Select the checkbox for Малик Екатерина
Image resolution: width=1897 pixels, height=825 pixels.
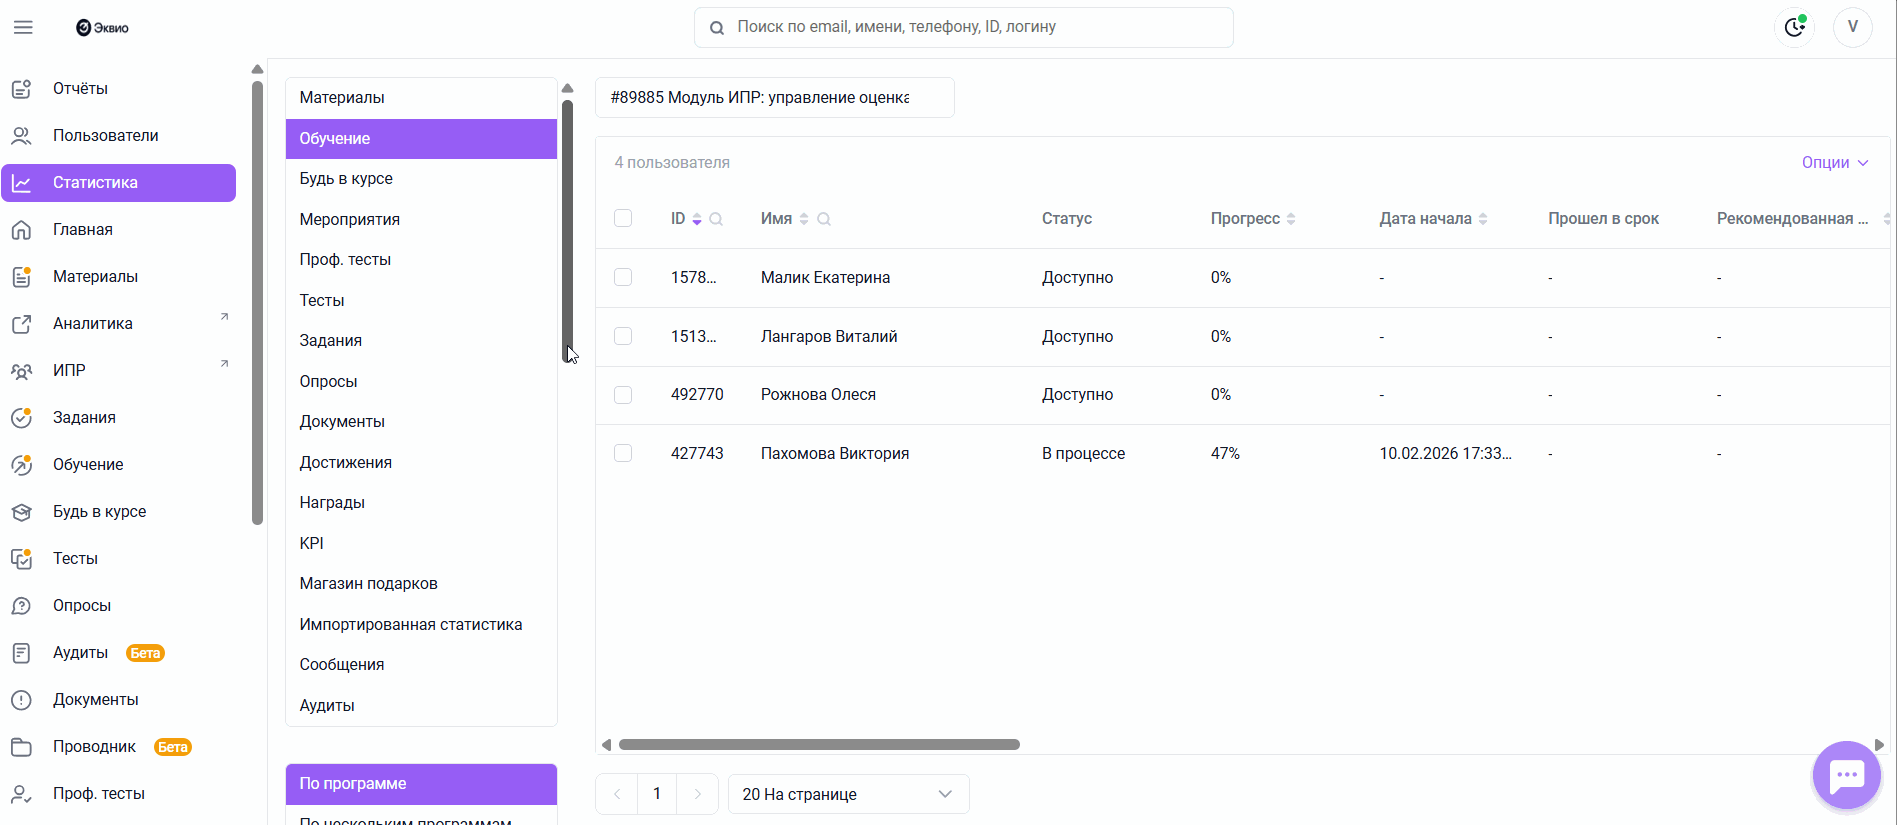623,277
